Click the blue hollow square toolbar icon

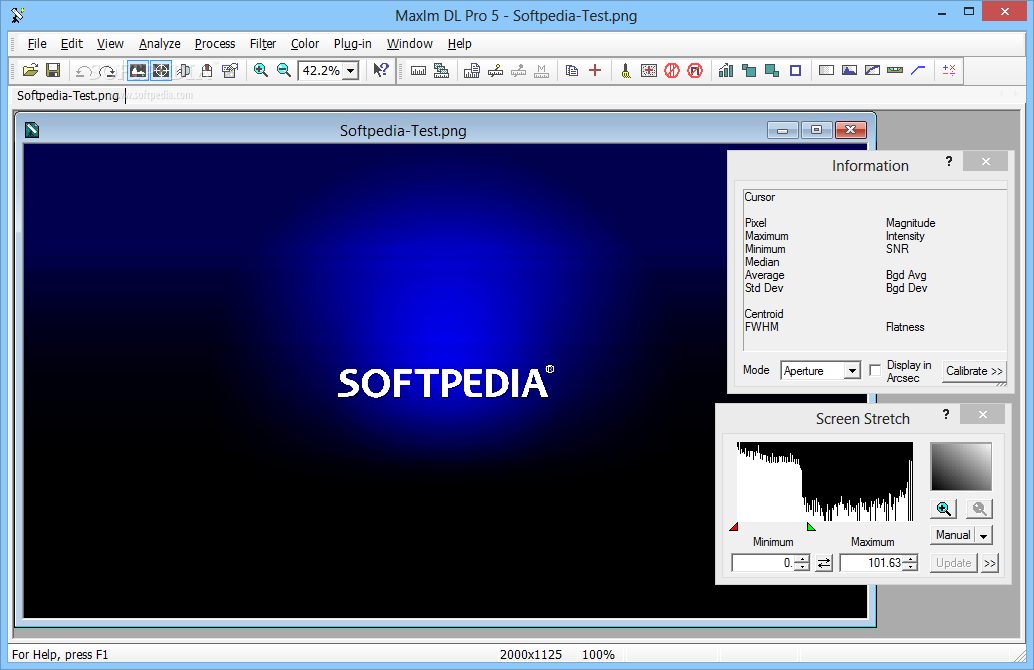coord(795,71)
